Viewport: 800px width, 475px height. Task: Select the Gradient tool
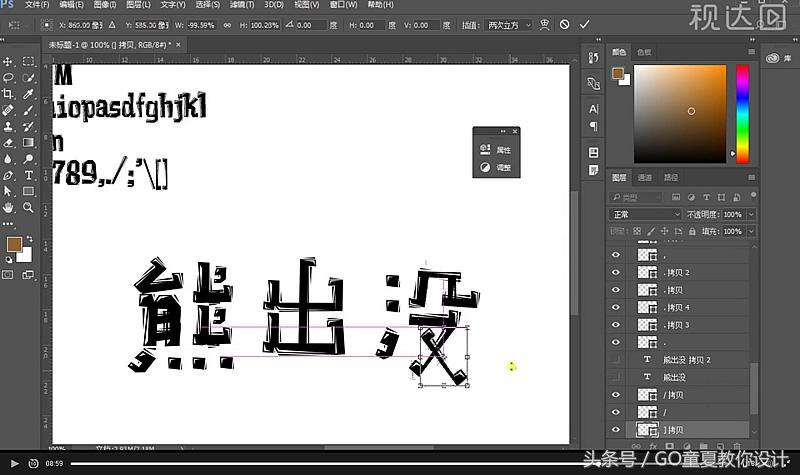pyautogui.click(x=29, y=142)
